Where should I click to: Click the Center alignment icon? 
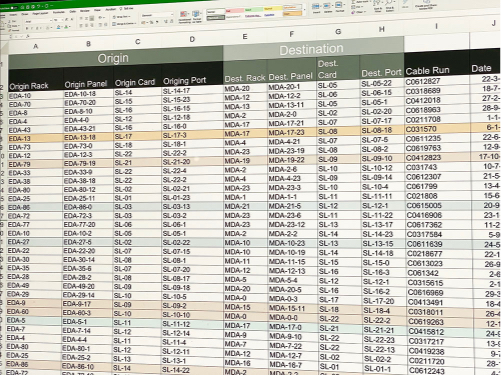tap(86, 25)
